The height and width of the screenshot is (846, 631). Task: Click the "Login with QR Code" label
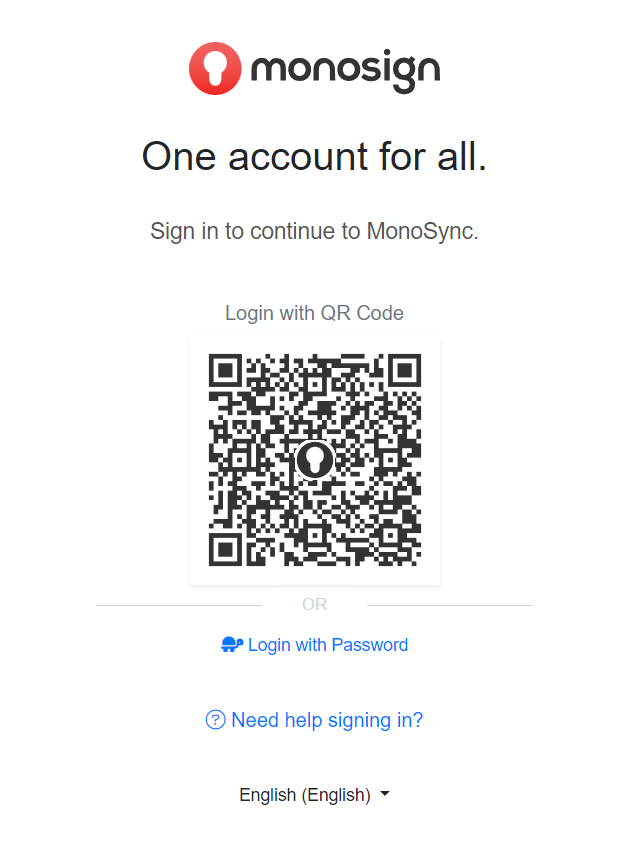[314, 313]
